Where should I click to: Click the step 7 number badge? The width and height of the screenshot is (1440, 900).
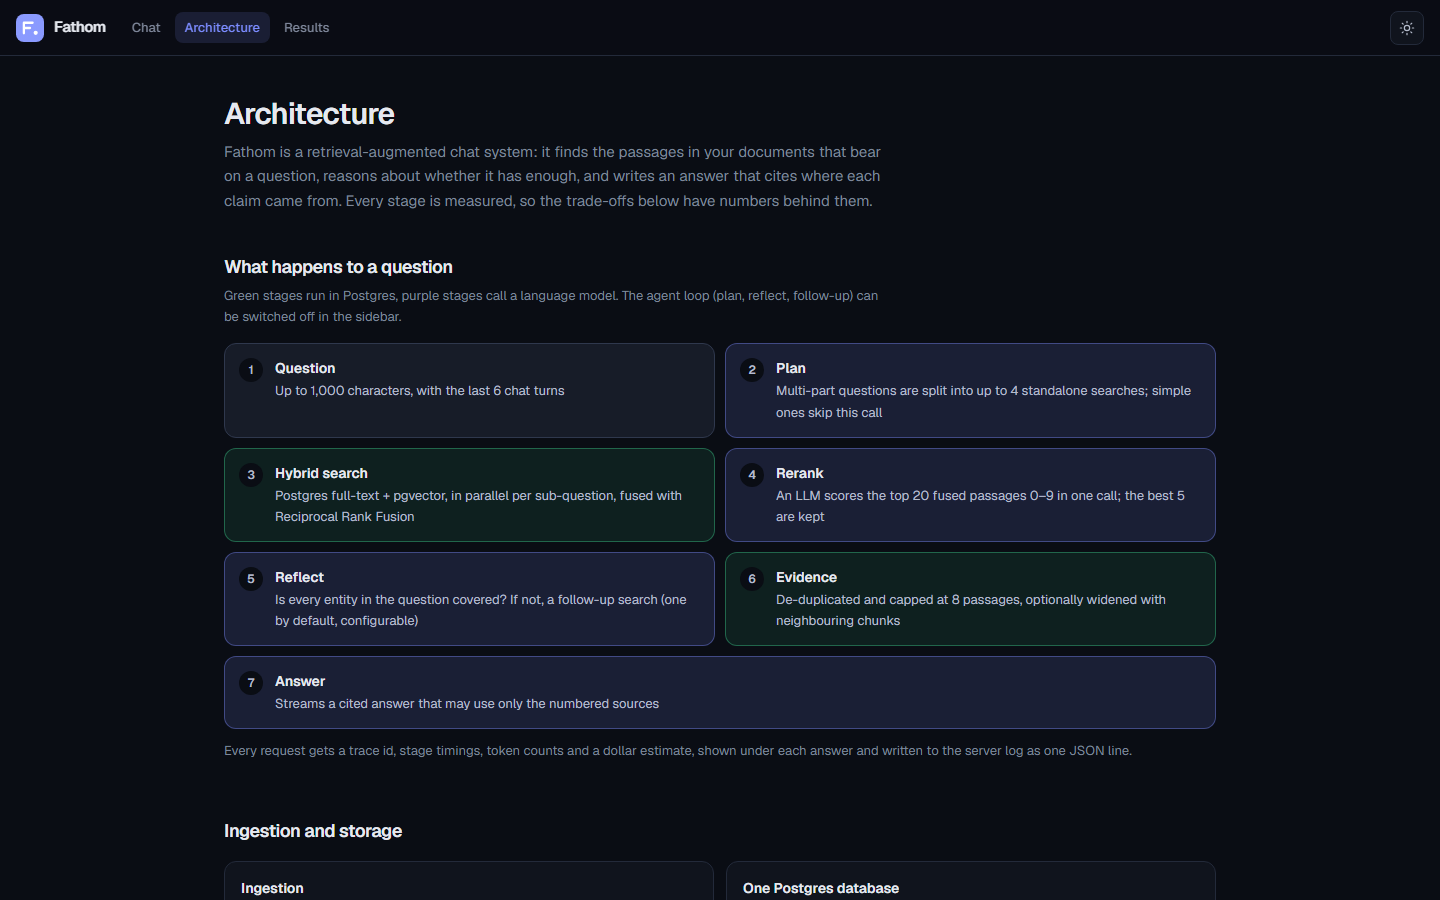point(251,683)
